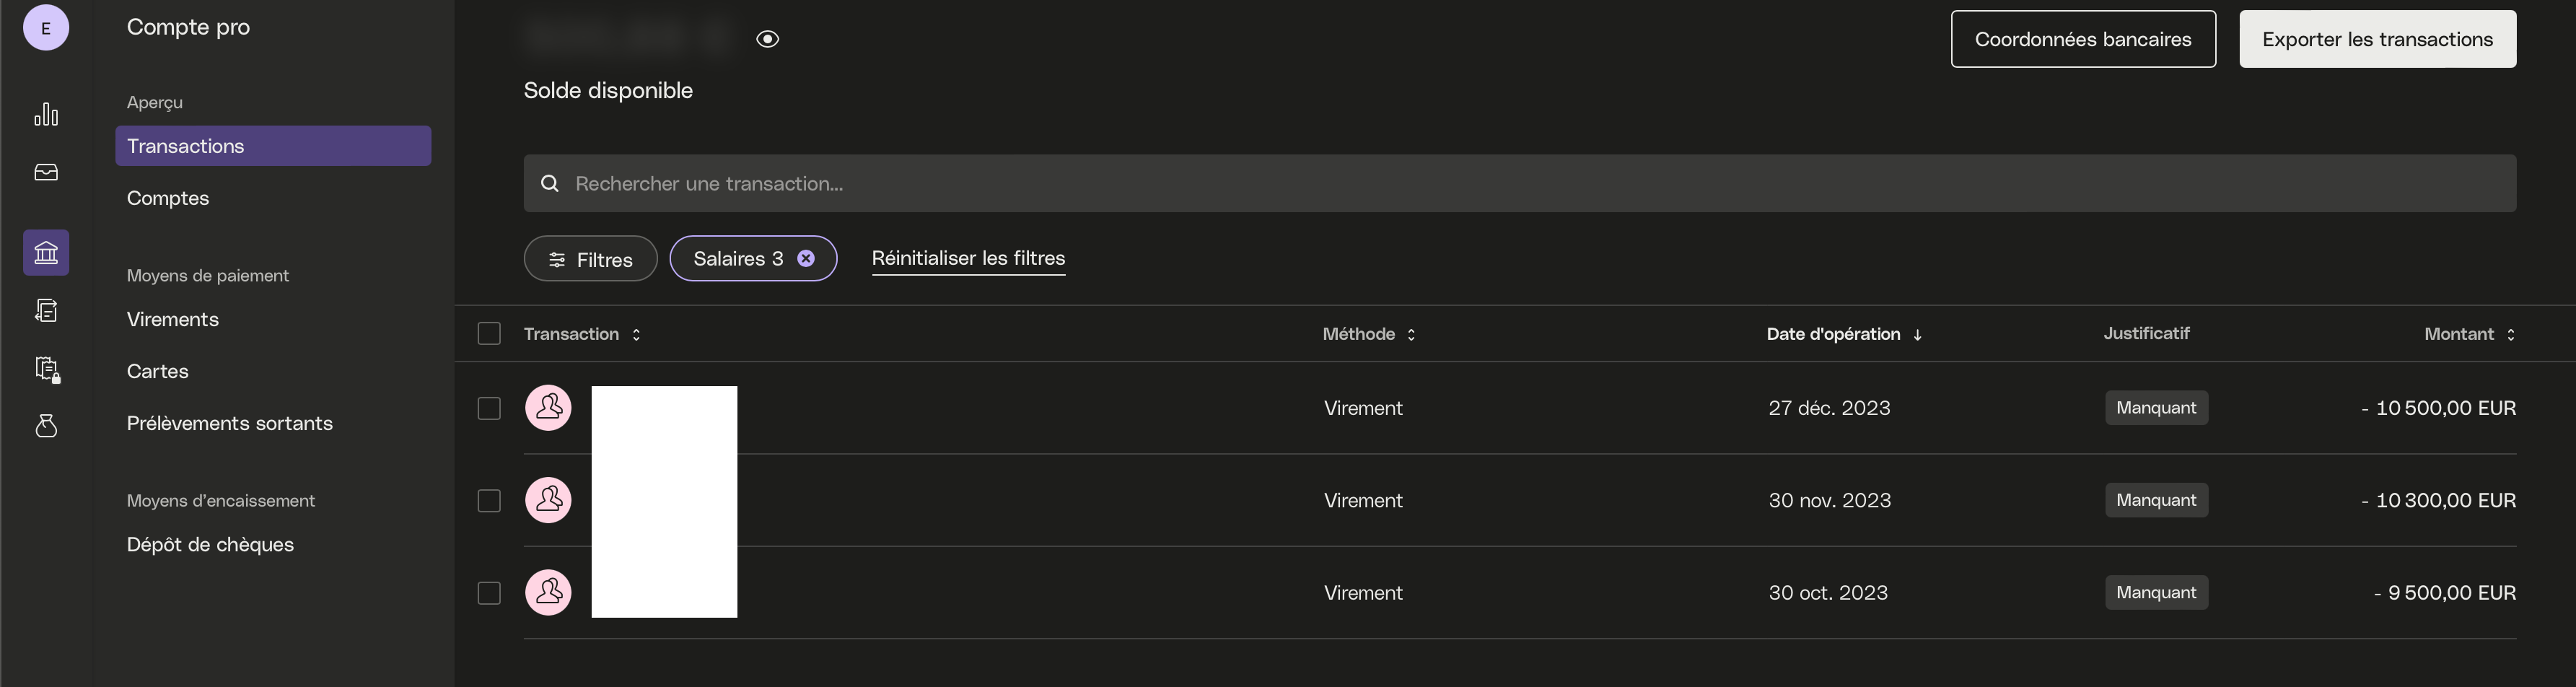Viewport: 2576px width, 687px height.
Task: Show the hidden balance with eye icon
Action: click(767, 39)
